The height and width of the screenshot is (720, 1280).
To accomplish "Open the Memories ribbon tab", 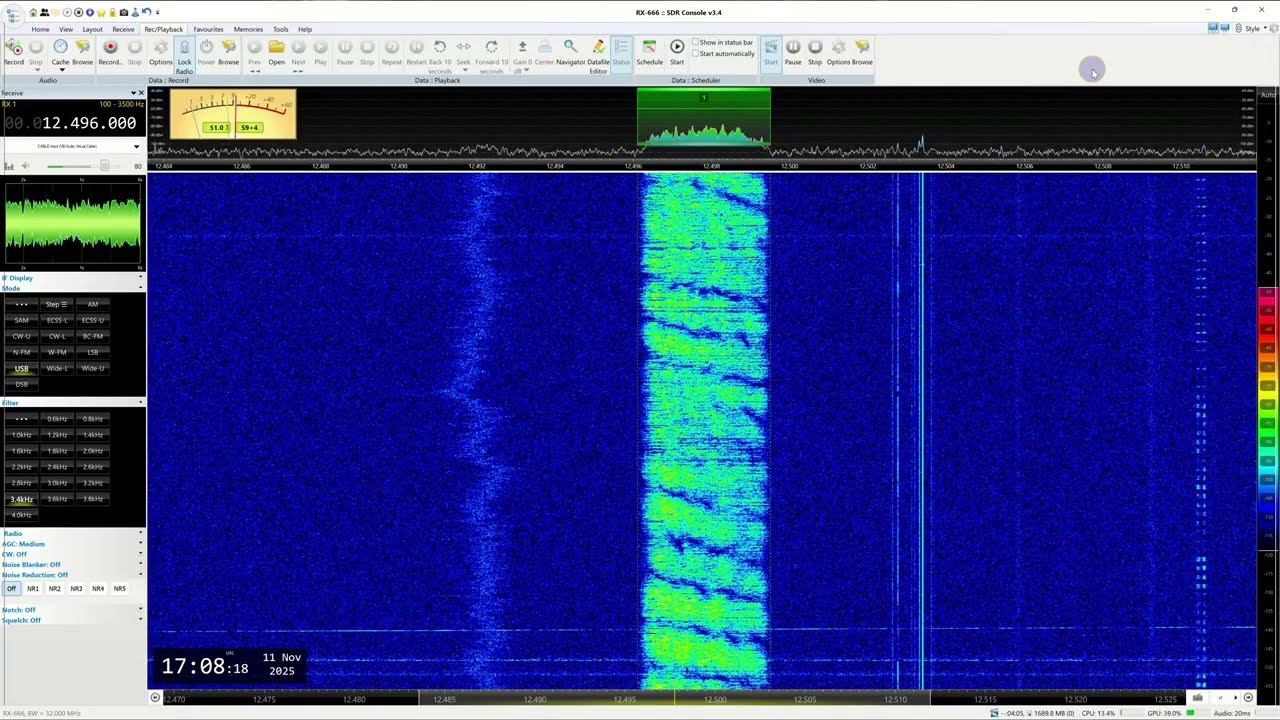I will coord(248,29).
